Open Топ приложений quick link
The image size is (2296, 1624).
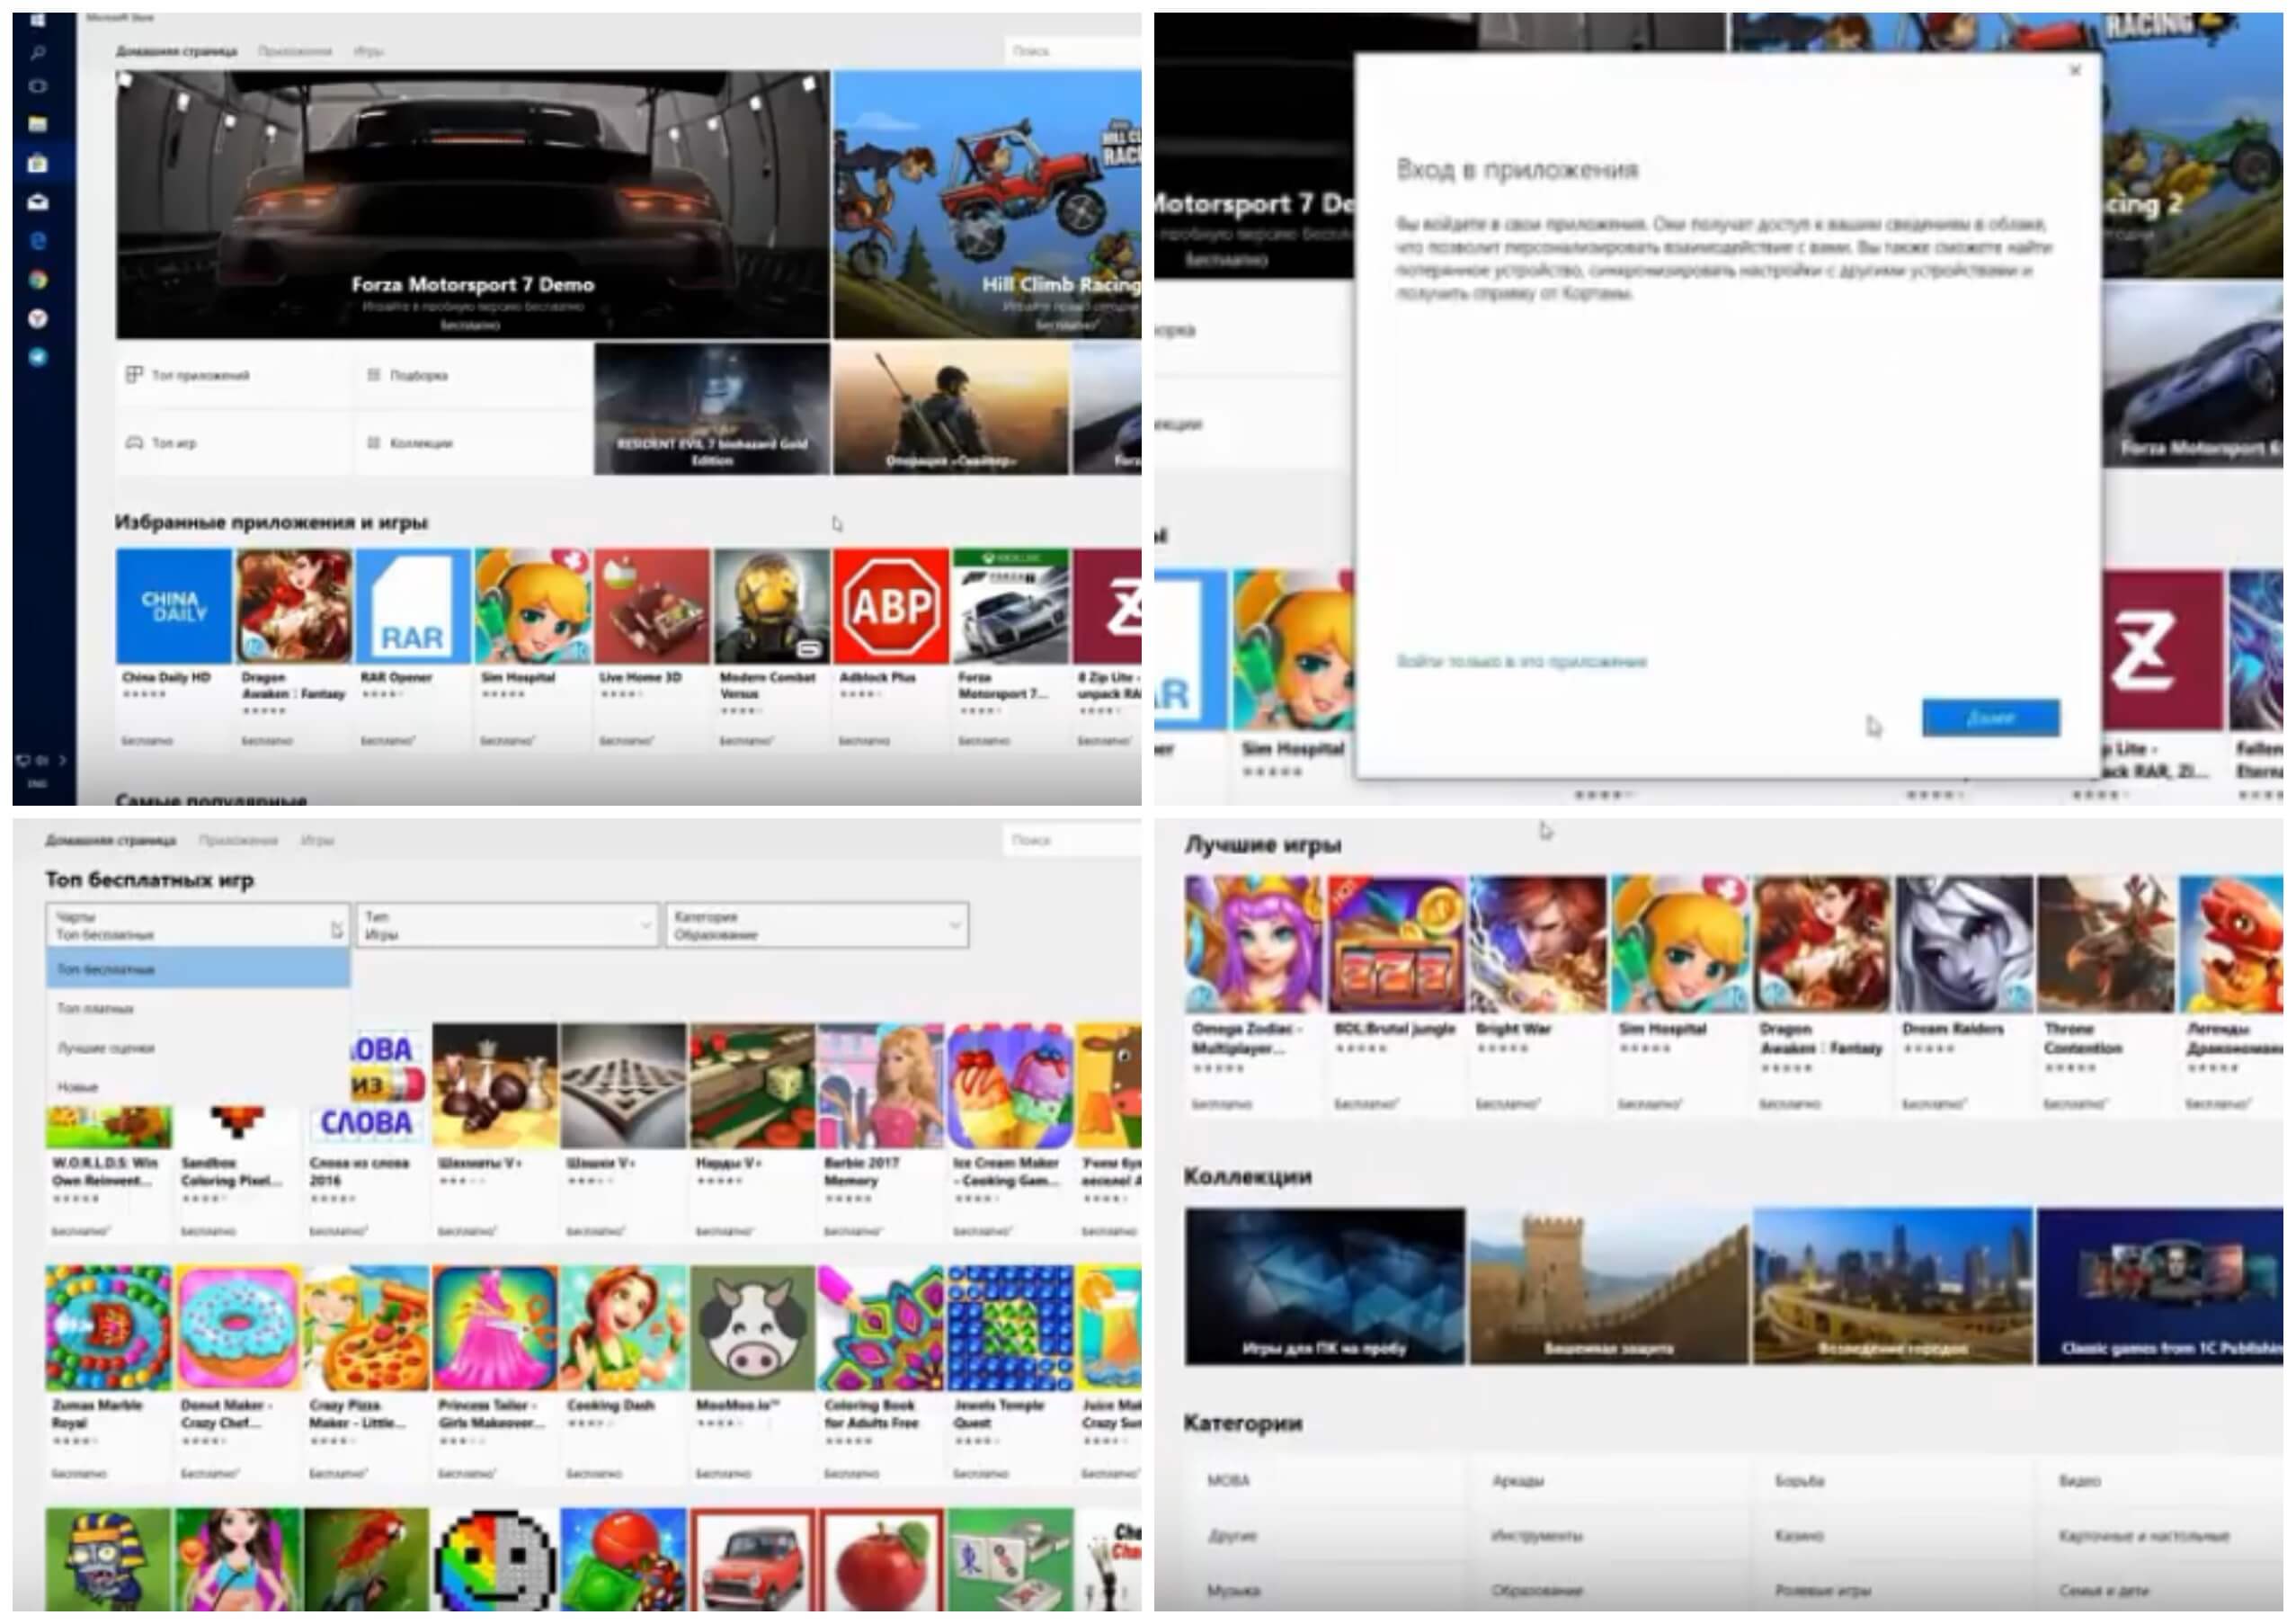pyautogui.click(x=232, y=375)
